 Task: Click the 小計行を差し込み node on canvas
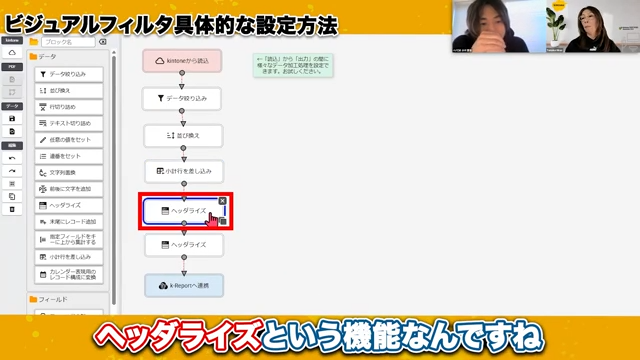(x=184, y=171)
